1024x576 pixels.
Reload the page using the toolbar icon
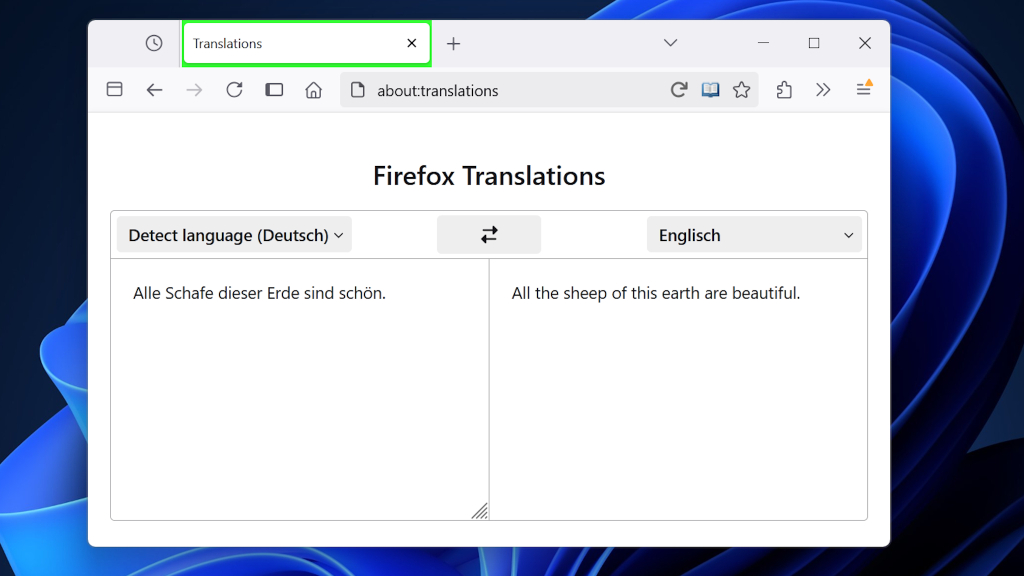[x=234, y=89]
